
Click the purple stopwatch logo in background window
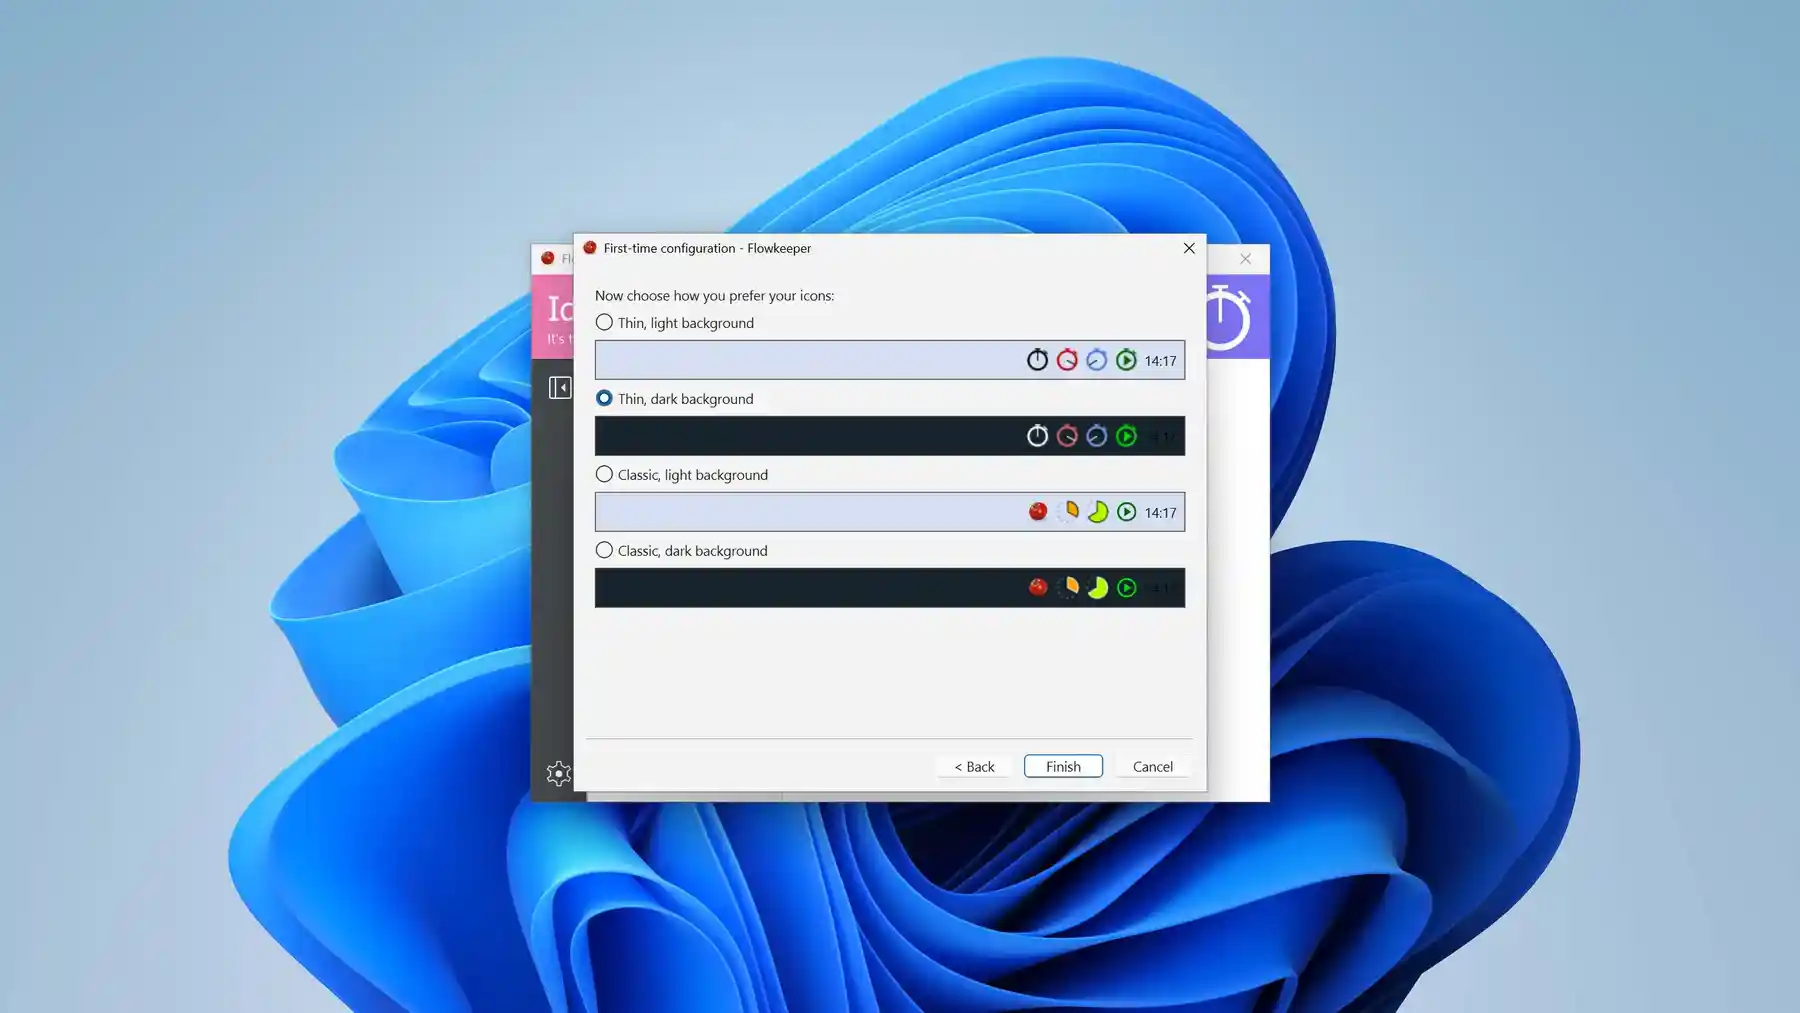[1231, 316]
